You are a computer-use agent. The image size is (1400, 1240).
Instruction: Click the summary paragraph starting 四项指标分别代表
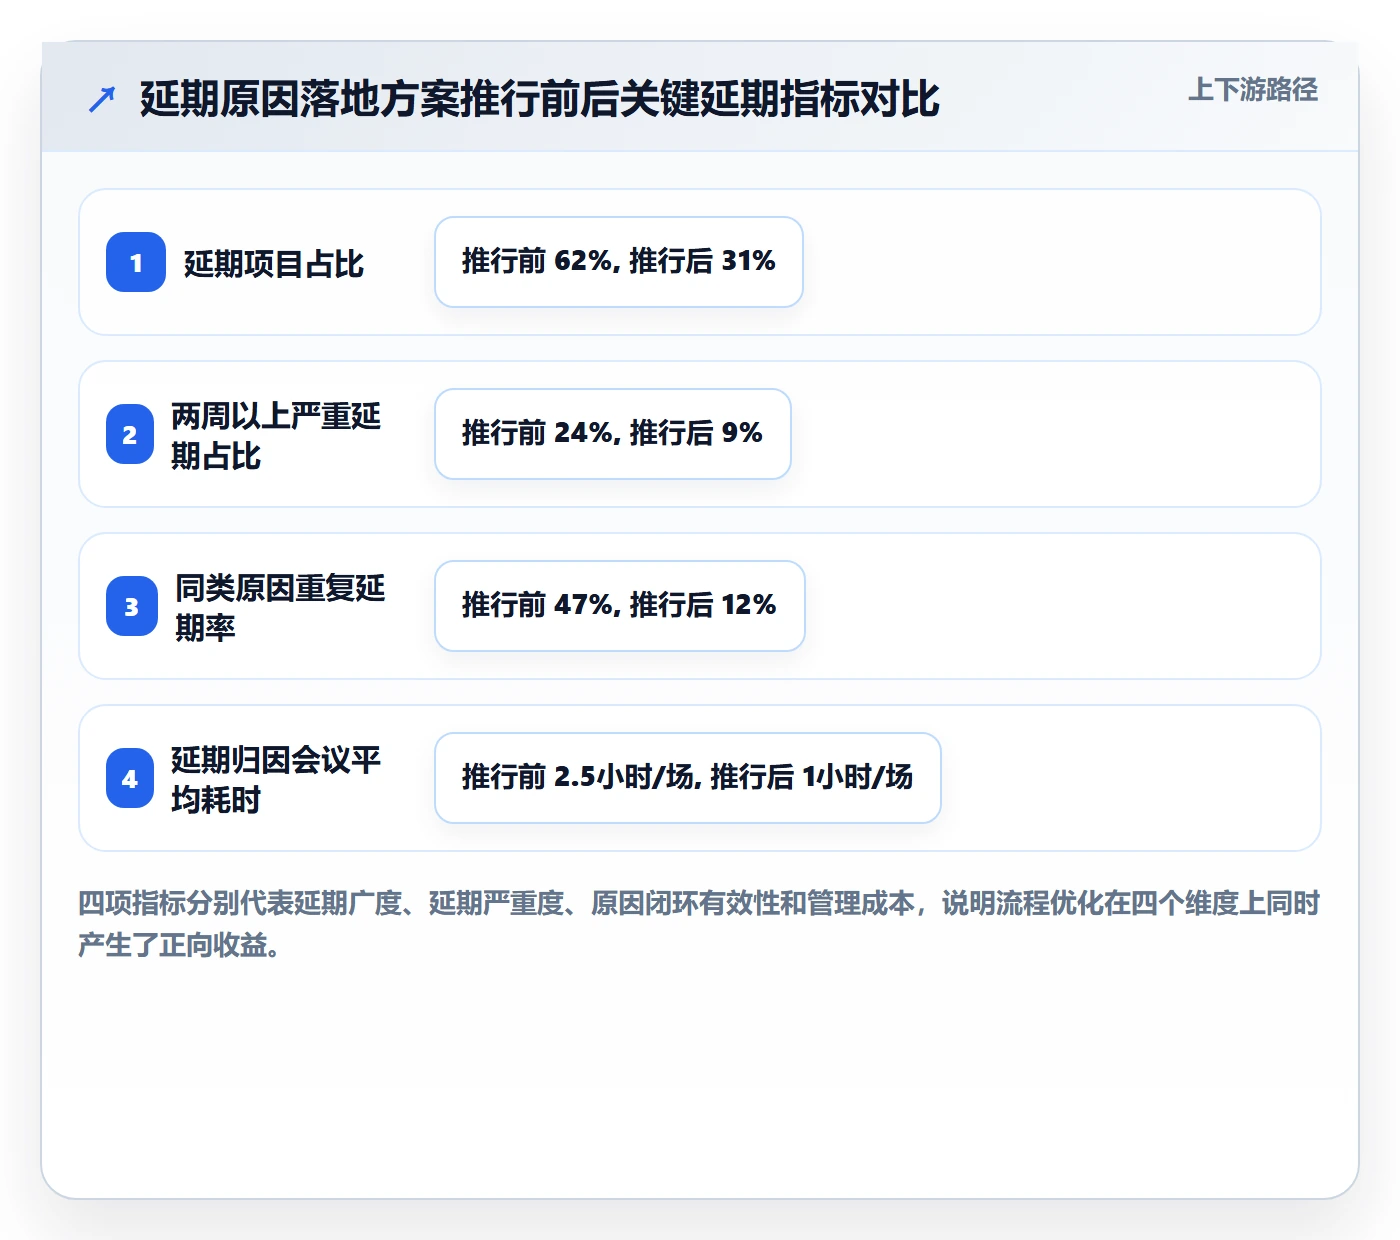click(x=699, y=923)
